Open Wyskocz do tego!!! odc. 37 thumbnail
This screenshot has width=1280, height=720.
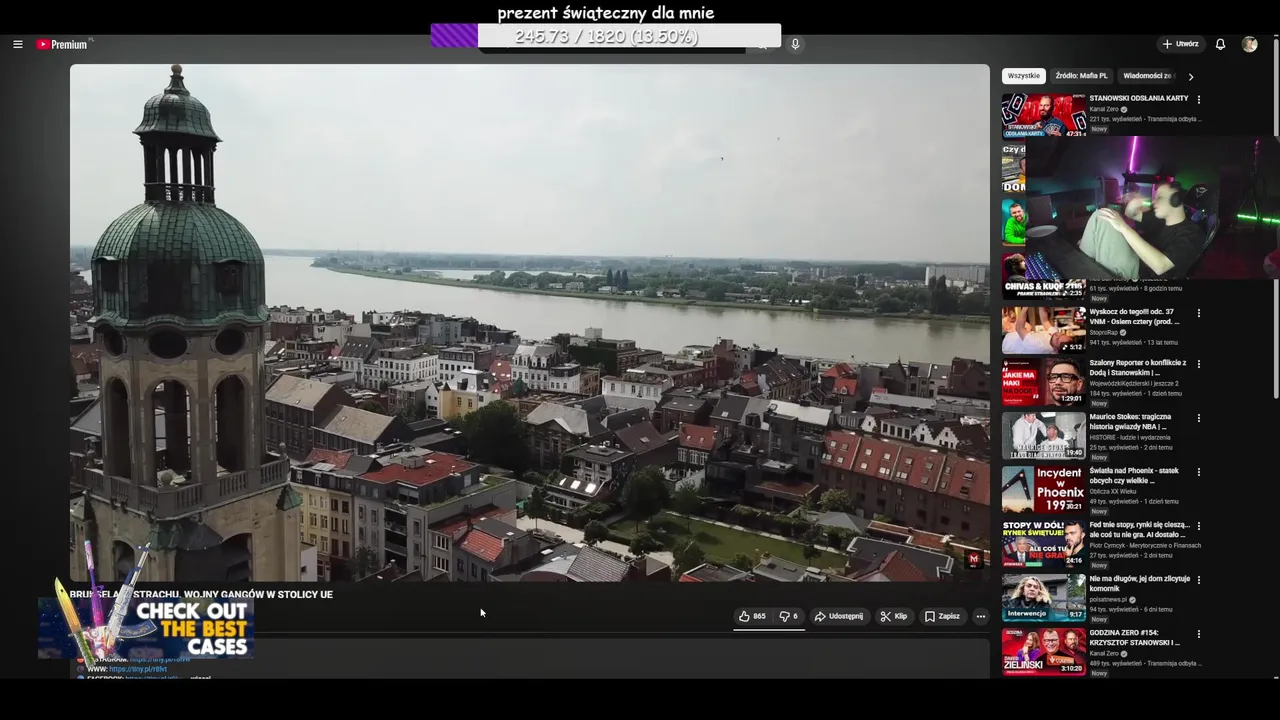[1043, 329]
